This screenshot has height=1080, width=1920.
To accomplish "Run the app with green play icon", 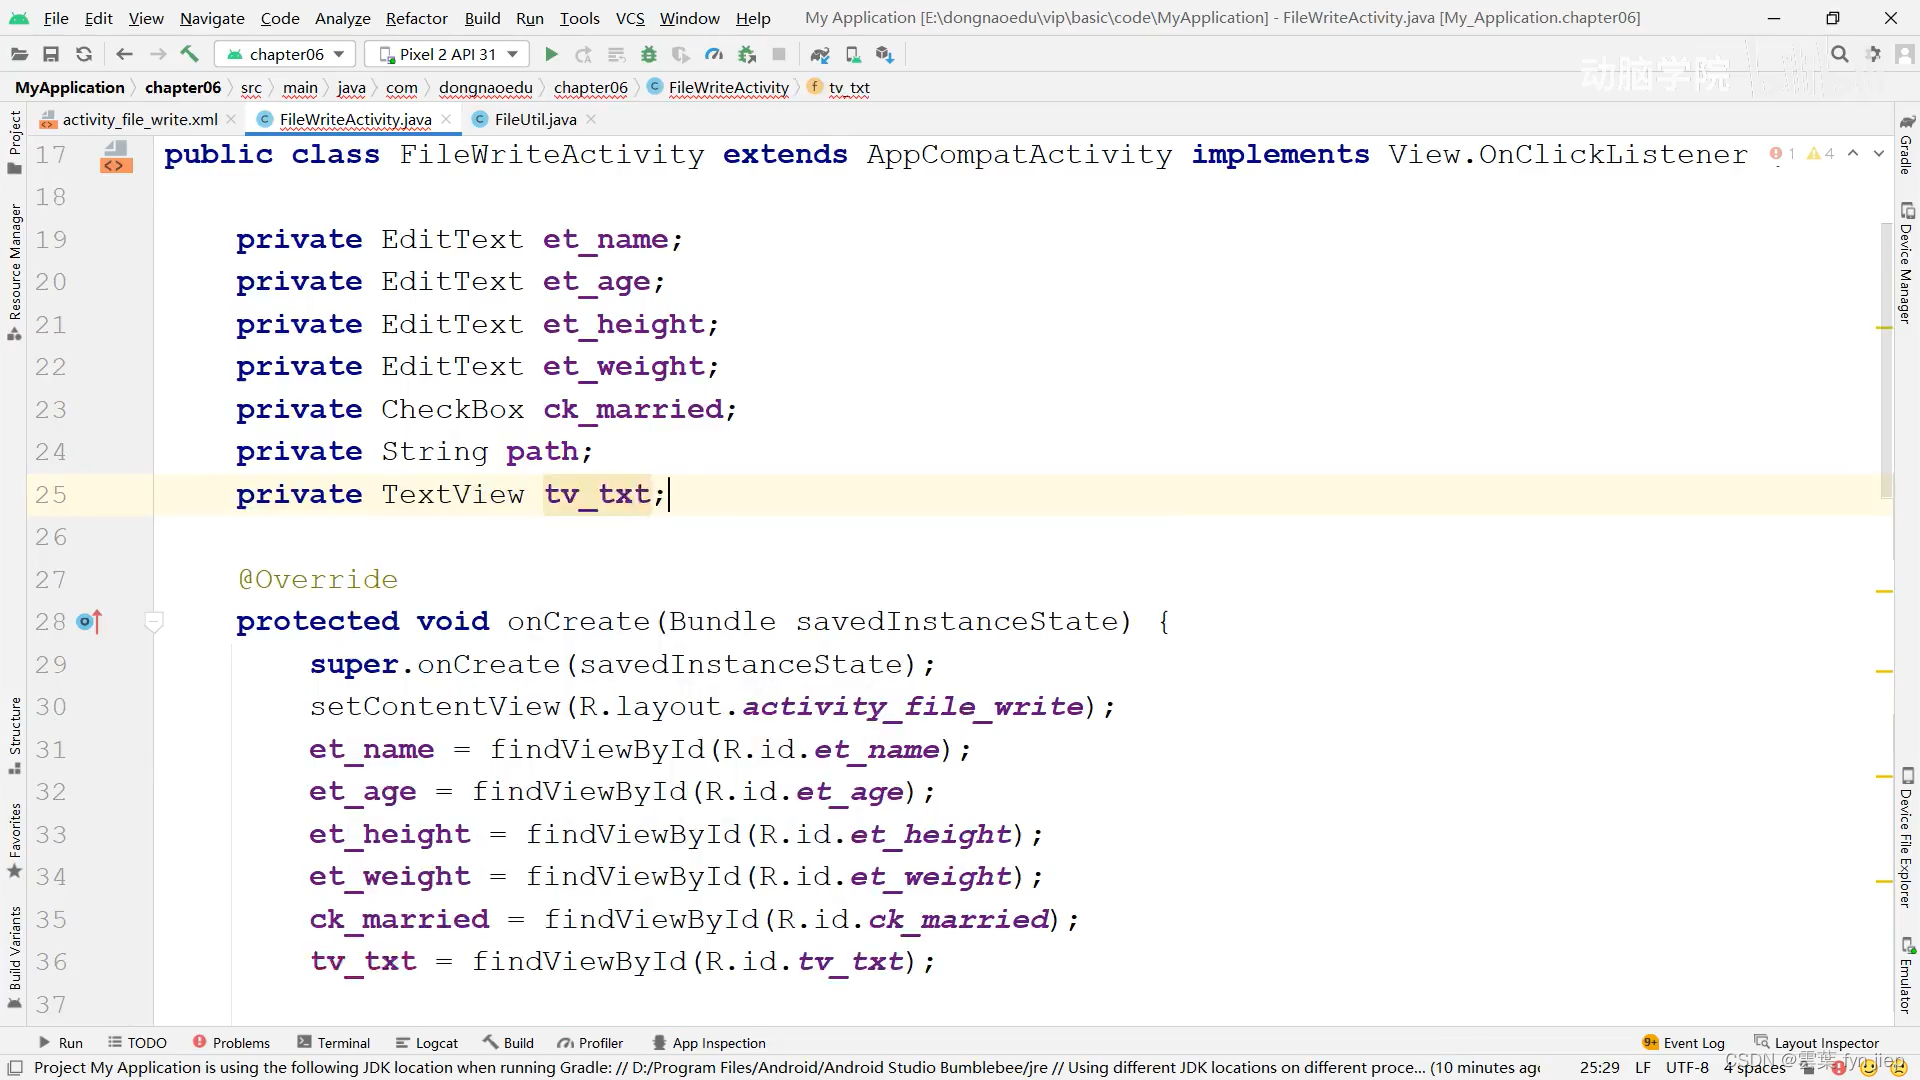I will click(x=551, y=54).
